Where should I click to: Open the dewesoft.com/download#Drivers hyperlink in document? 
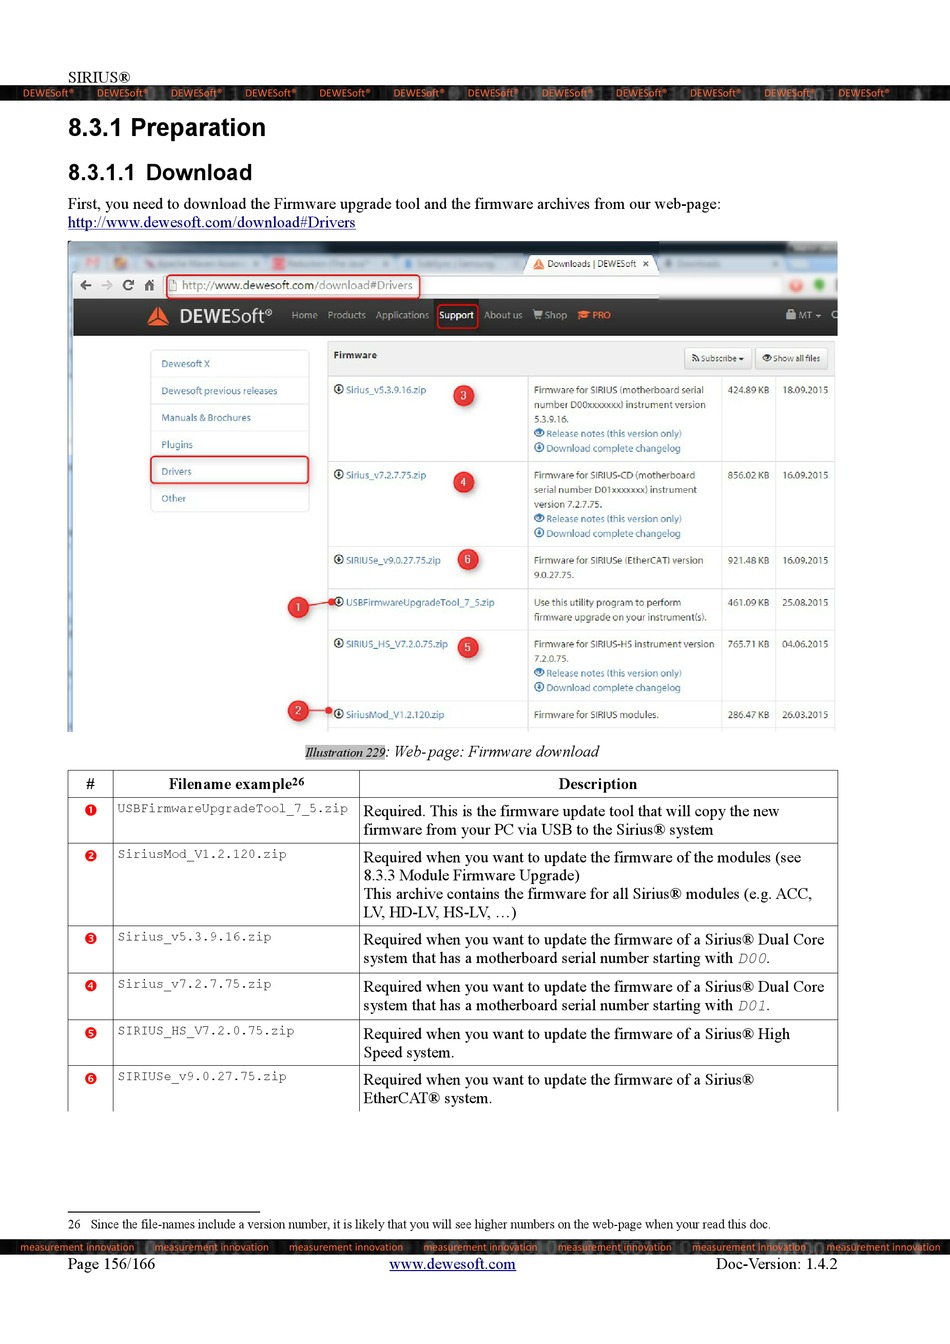[212, 223]
